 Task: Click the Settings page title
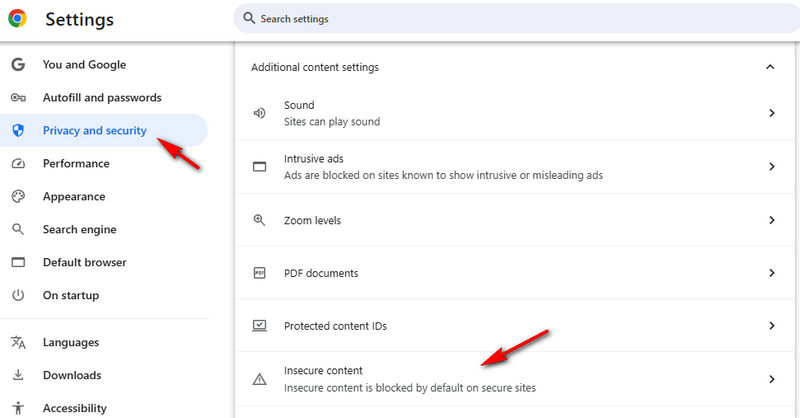point(80,19)
